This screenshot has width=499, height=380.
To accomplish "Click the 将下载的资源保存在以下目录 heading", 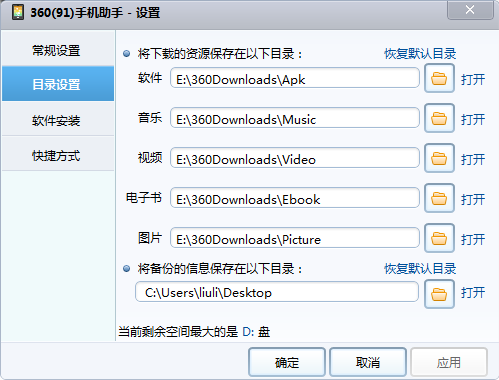I will coord(220,54).
